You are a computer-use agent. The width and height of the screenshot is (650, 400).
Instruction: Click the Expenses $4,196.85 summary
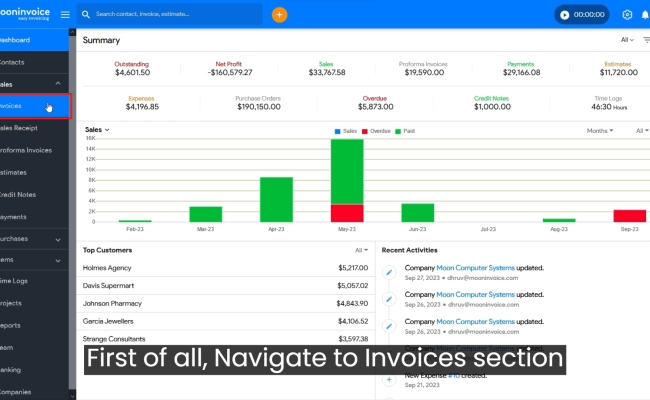click(142, 103)
